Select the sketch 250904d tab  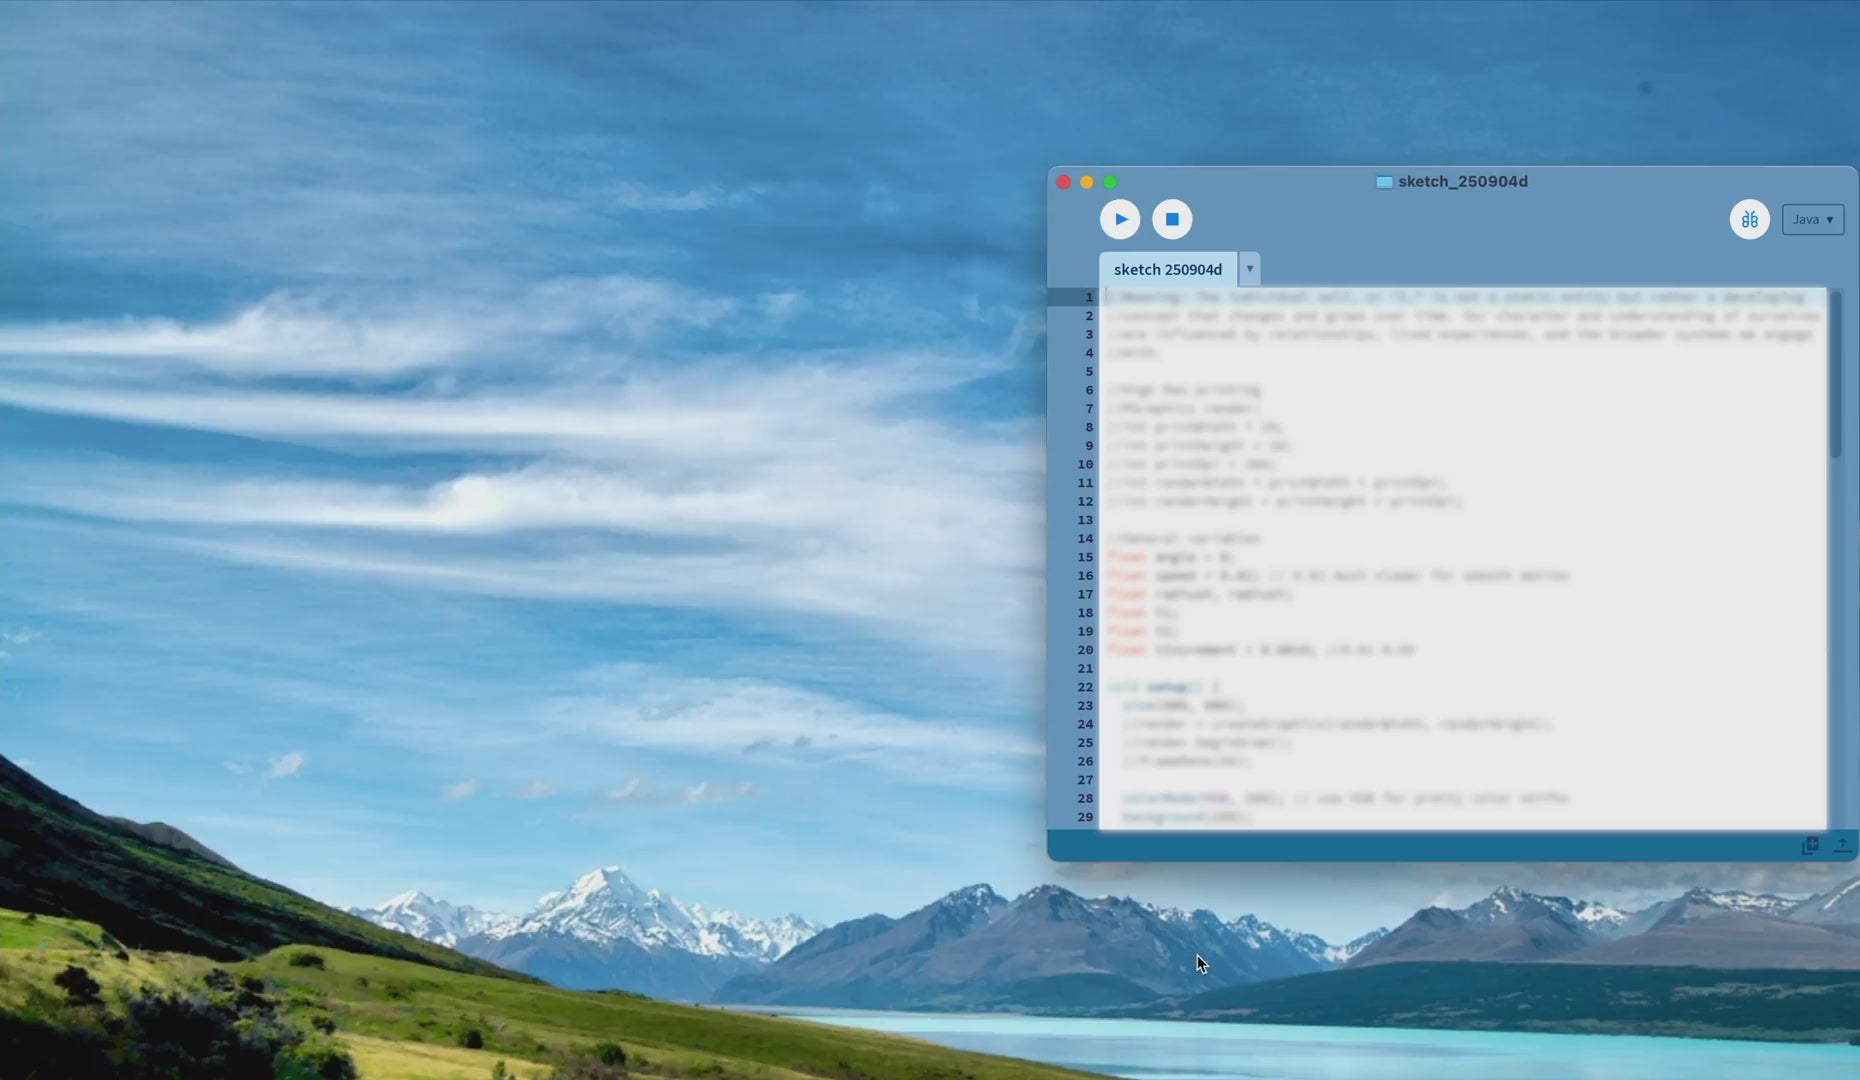click(1167, 269)
